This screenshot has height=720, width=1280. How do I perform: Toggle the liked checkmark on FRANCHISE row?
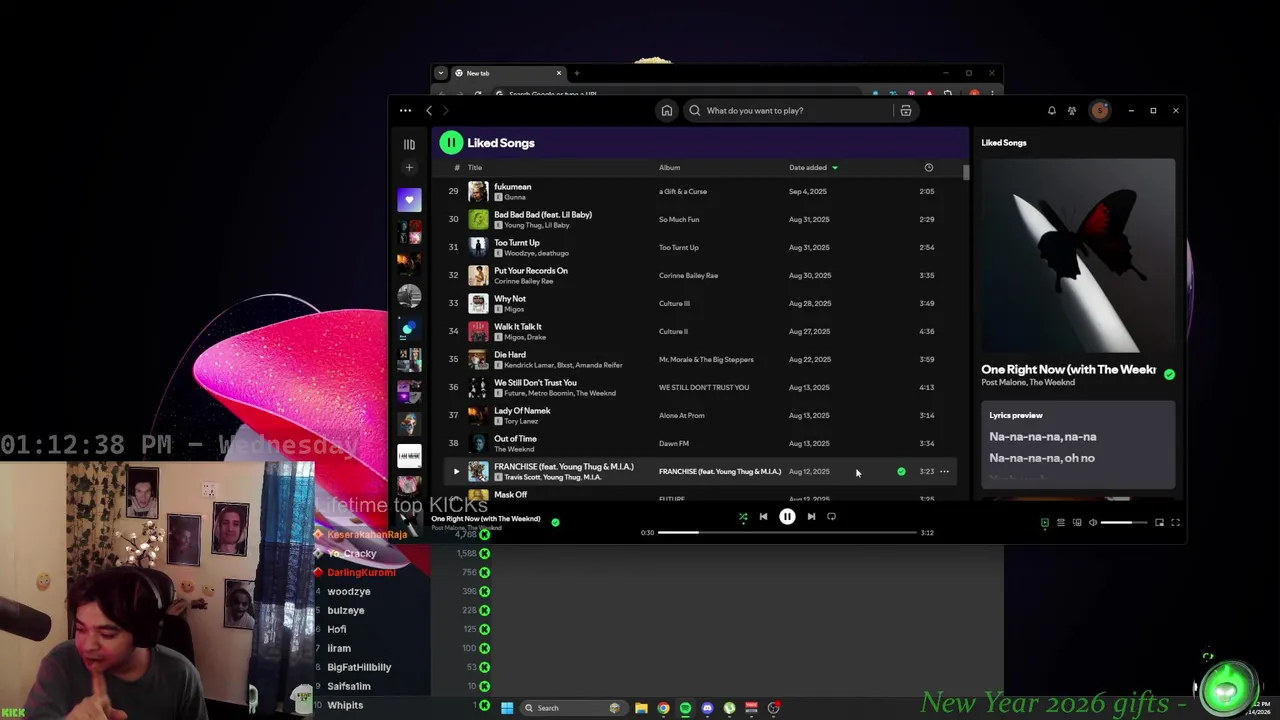[x=901, y=471]
